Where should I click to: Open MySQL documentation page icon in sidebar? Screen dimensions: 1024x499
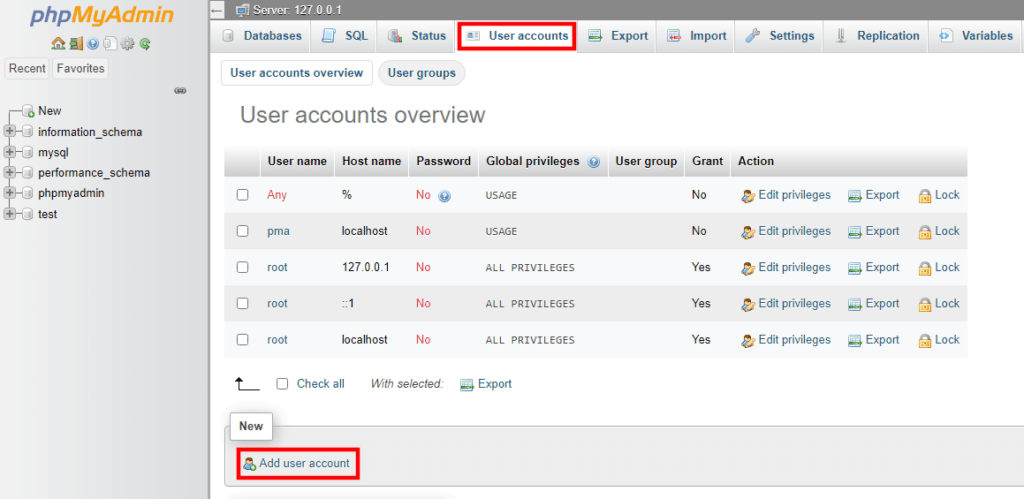[110, 44]
